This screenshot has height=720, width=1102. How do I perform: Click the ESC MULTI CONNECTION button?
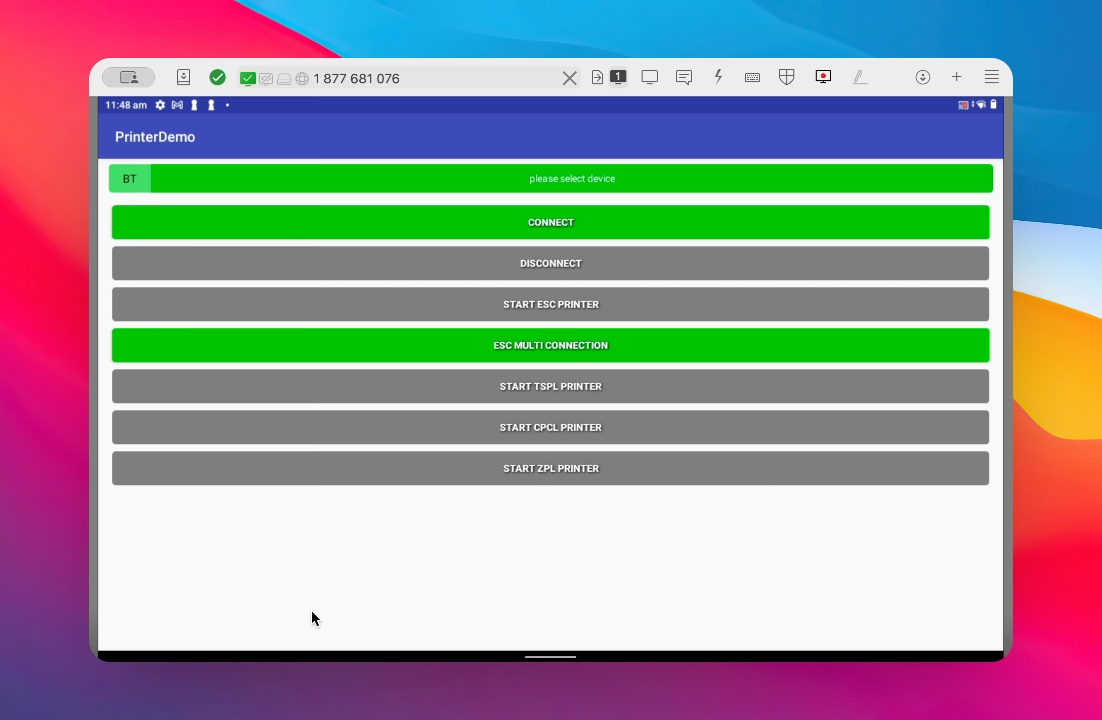pyautogui.click(x=550, y=345)
